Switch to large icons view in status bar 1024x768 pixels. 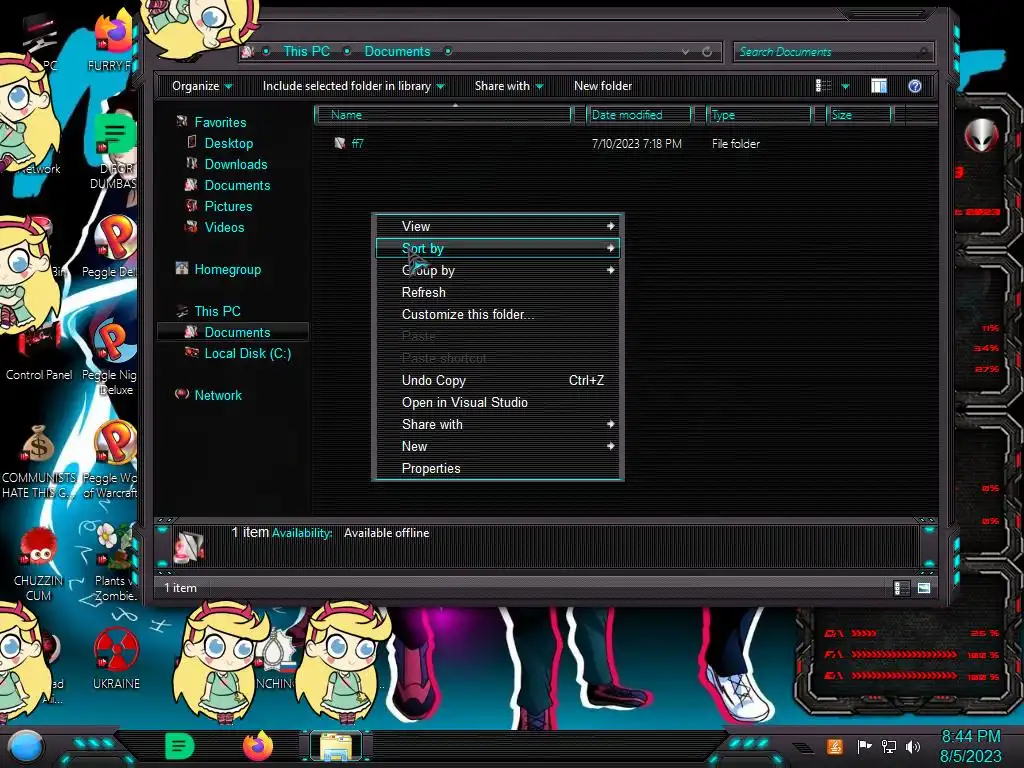[923, 588]
